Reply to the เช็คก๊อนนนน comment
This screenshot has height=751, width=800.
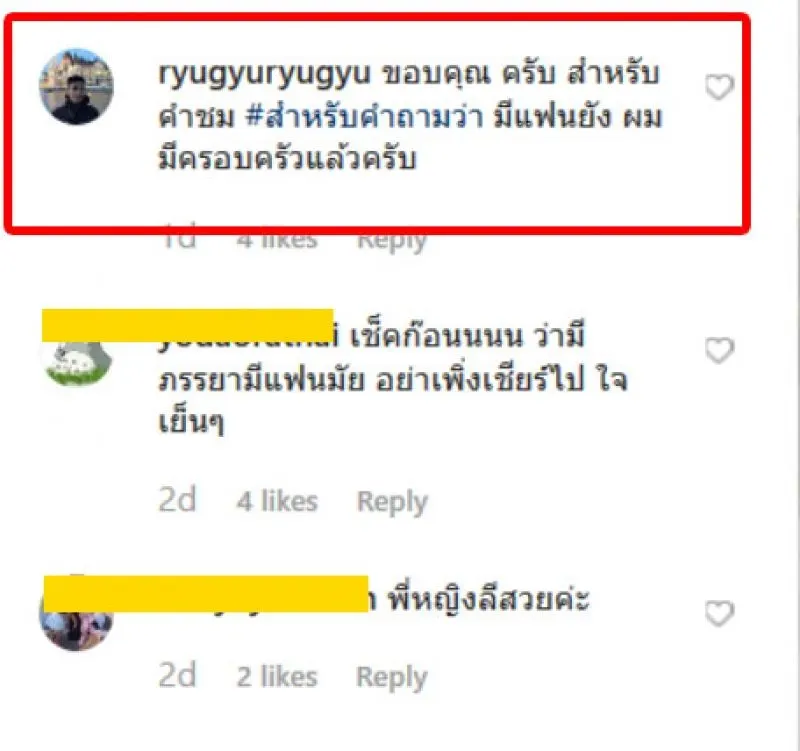click(x=392, y=502)
